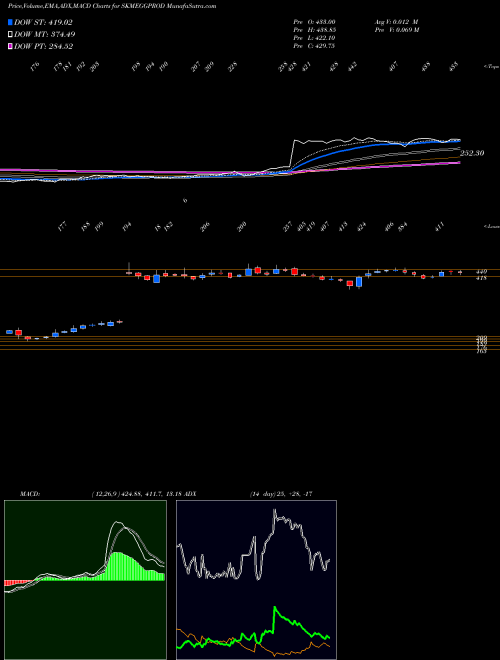Open the ADX indicator chart thumbnail
The image size is (500, 660).
[x=256, y=580]
